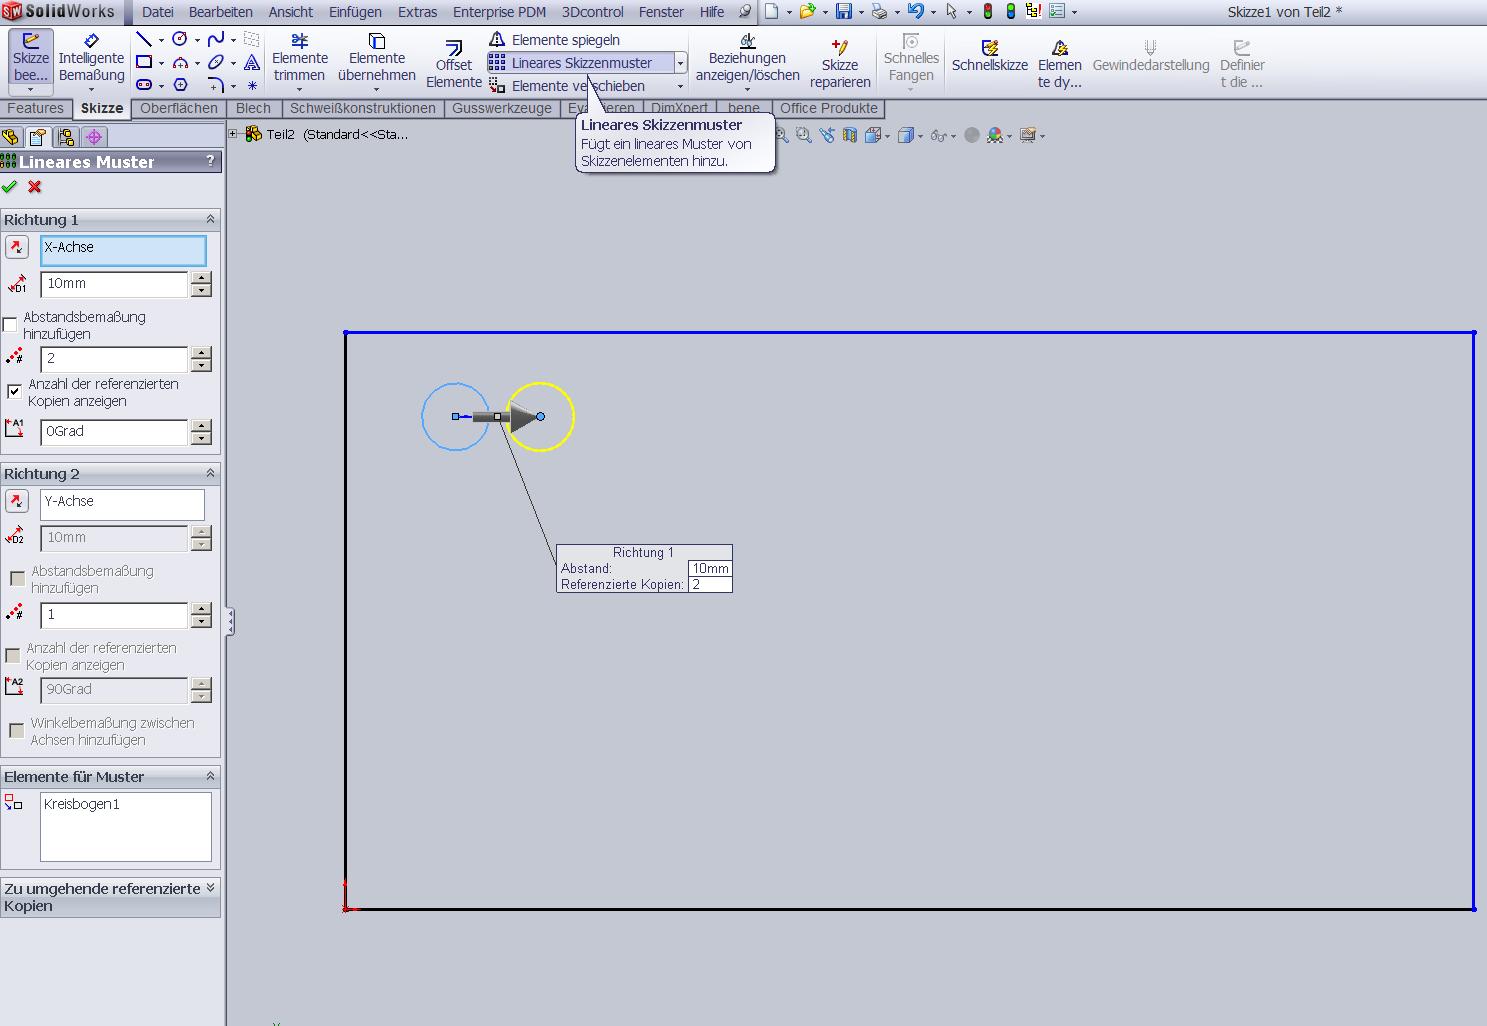Click Elemente spiegeln in the toolbar
Screen dimensions: 1487x1026
tap(565, 40)
